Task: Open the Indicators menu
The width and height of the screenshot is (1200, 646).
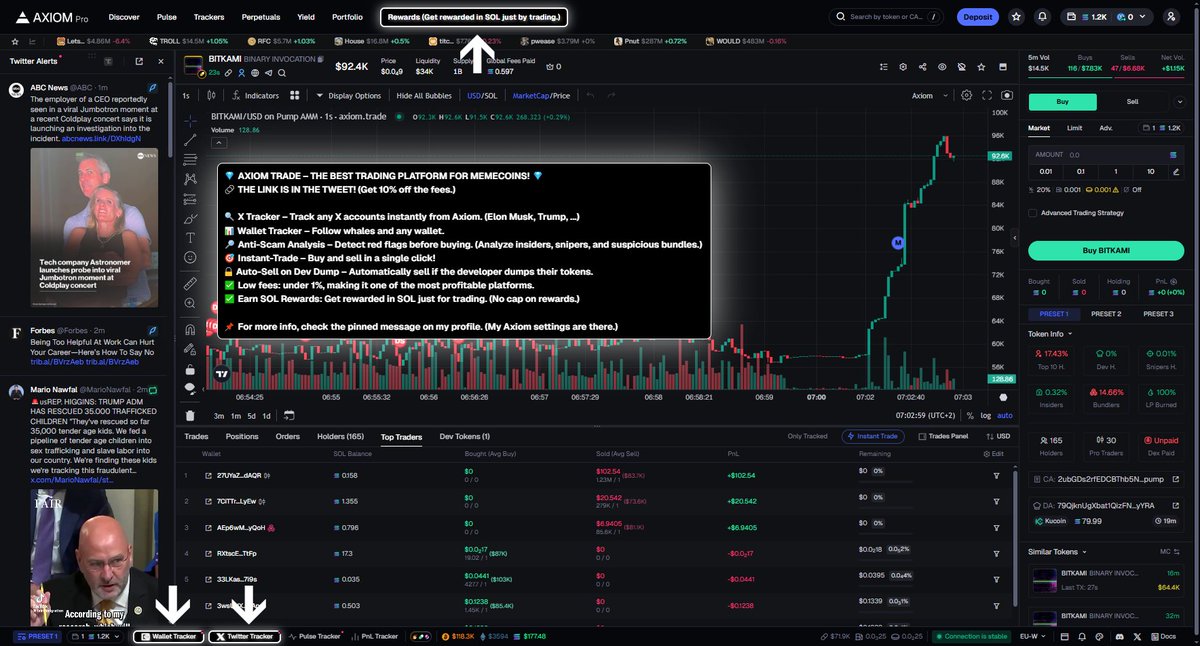Action: (x=255, y=96)
